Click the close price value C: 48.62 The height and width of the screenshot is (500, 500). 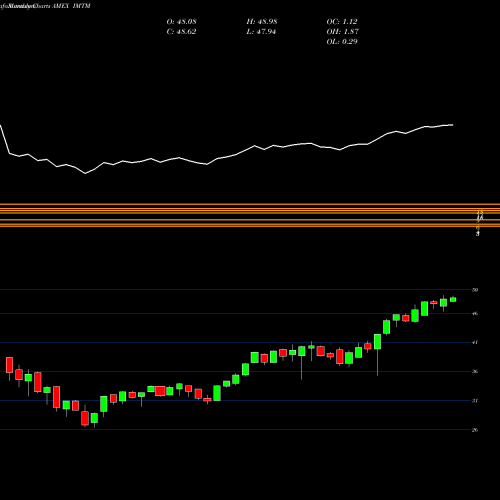(181, 32)
